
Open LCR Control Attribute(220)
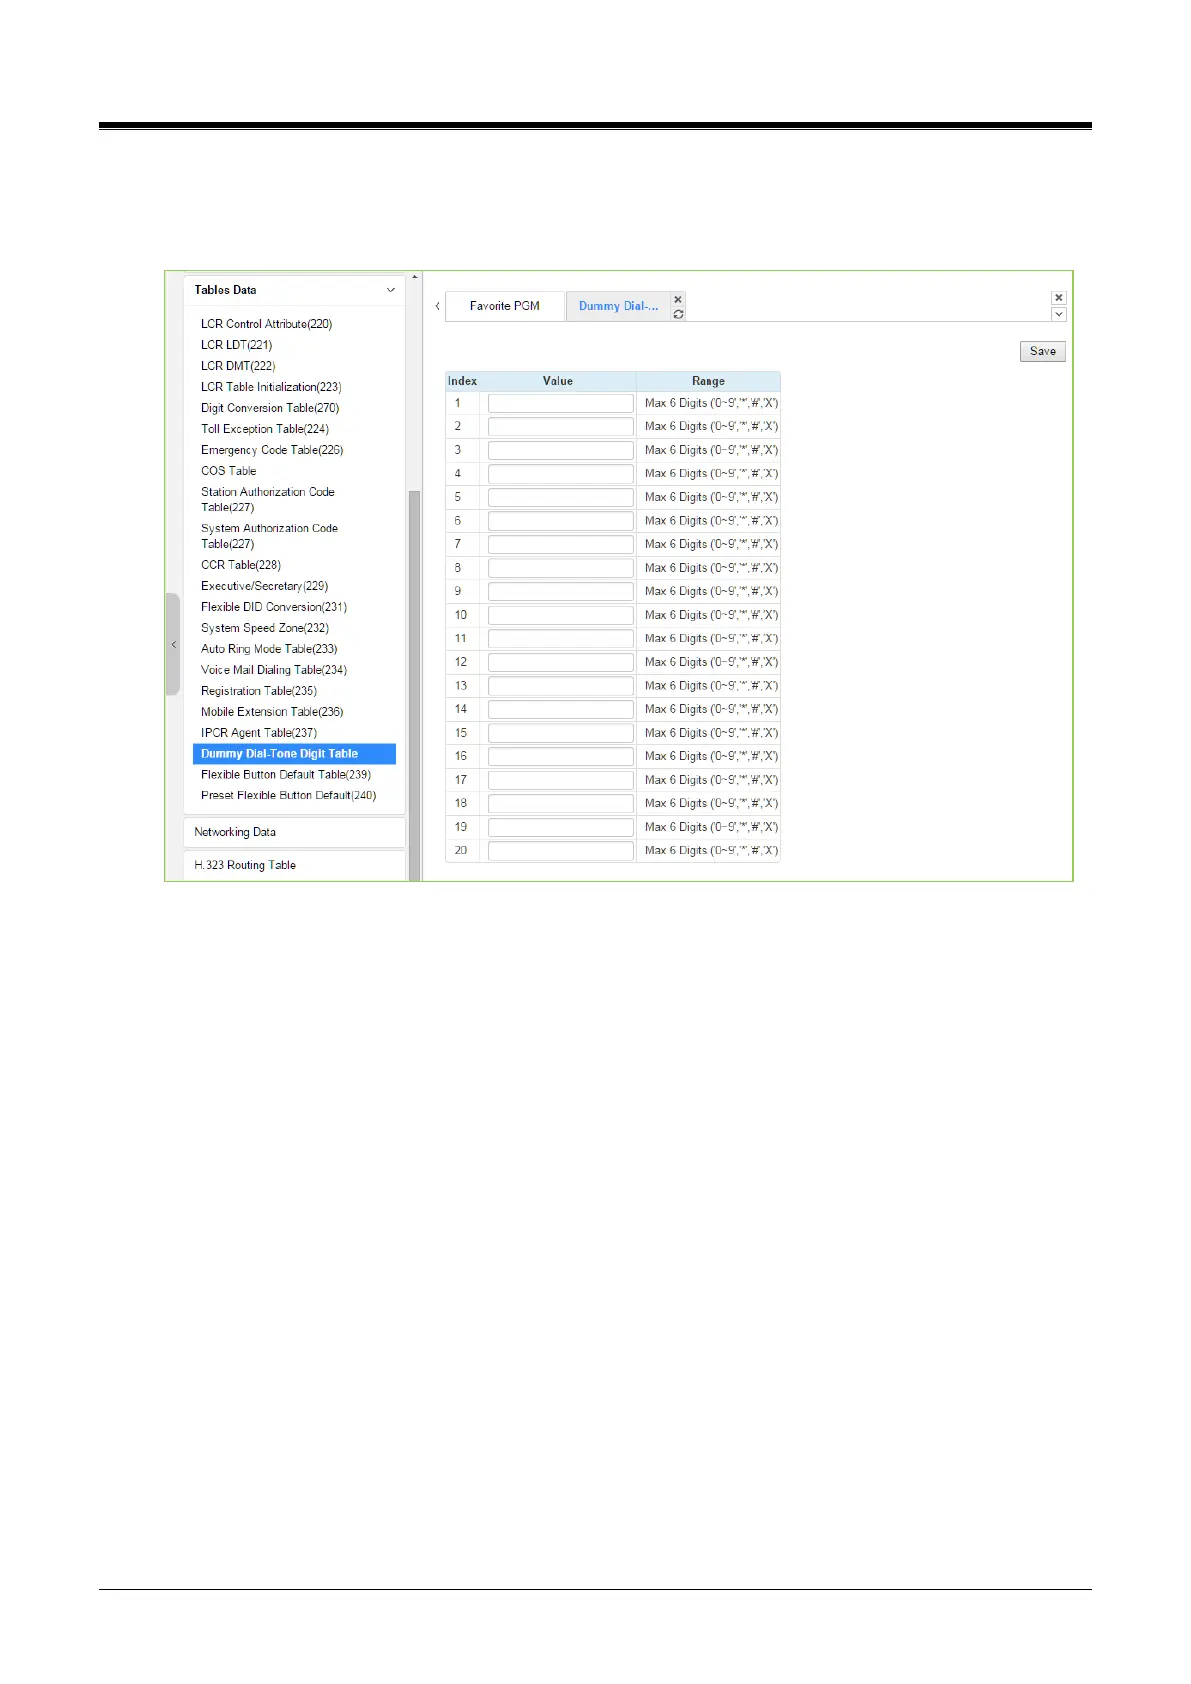coord(266,324)
